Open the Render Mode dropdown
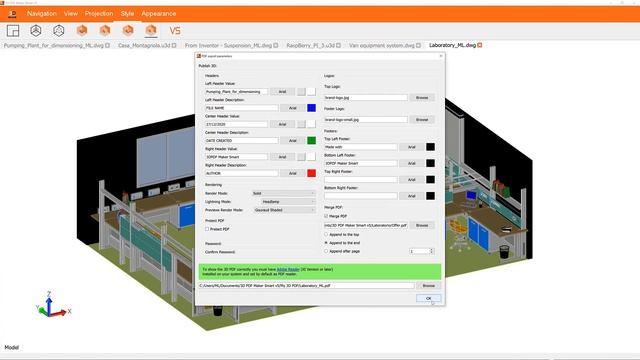 [284, 193]
